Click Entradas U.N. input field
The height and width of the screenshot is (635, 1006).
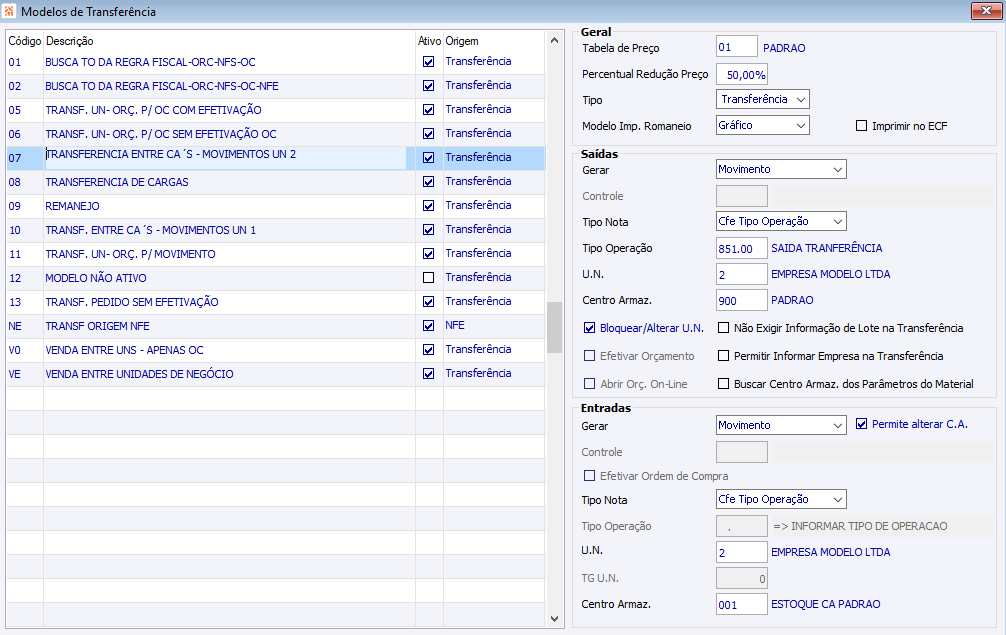click(742, 552)
